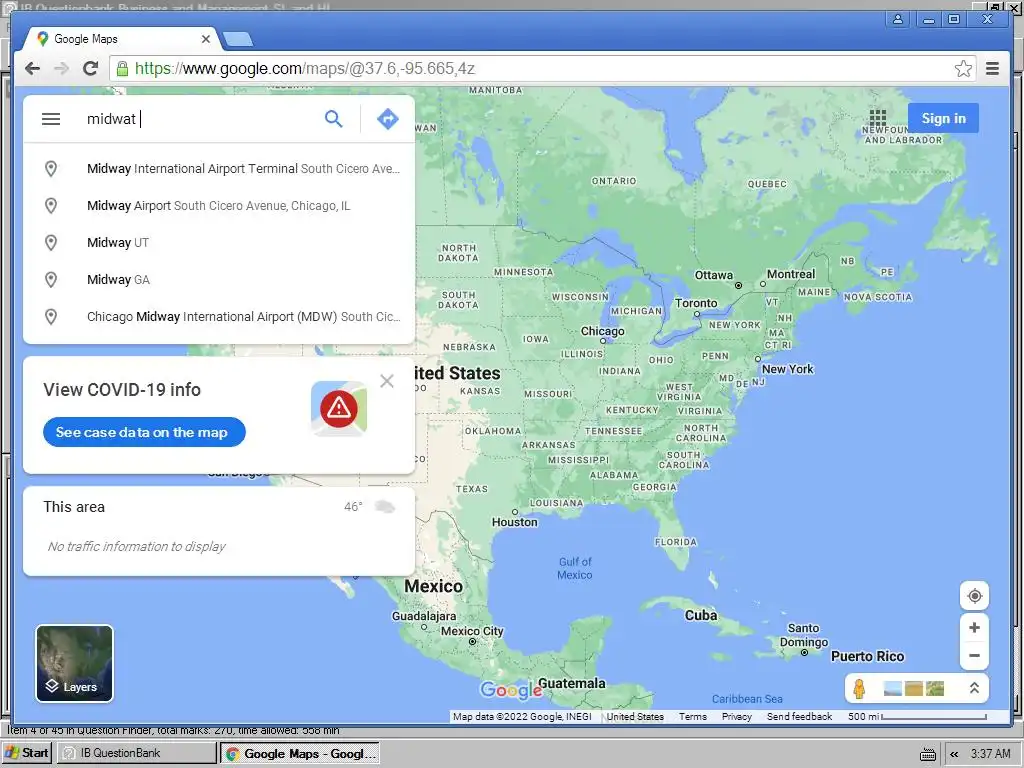Click the Sign in button
The width and height of the screenshot is (1024, 768).
[943, 118]
